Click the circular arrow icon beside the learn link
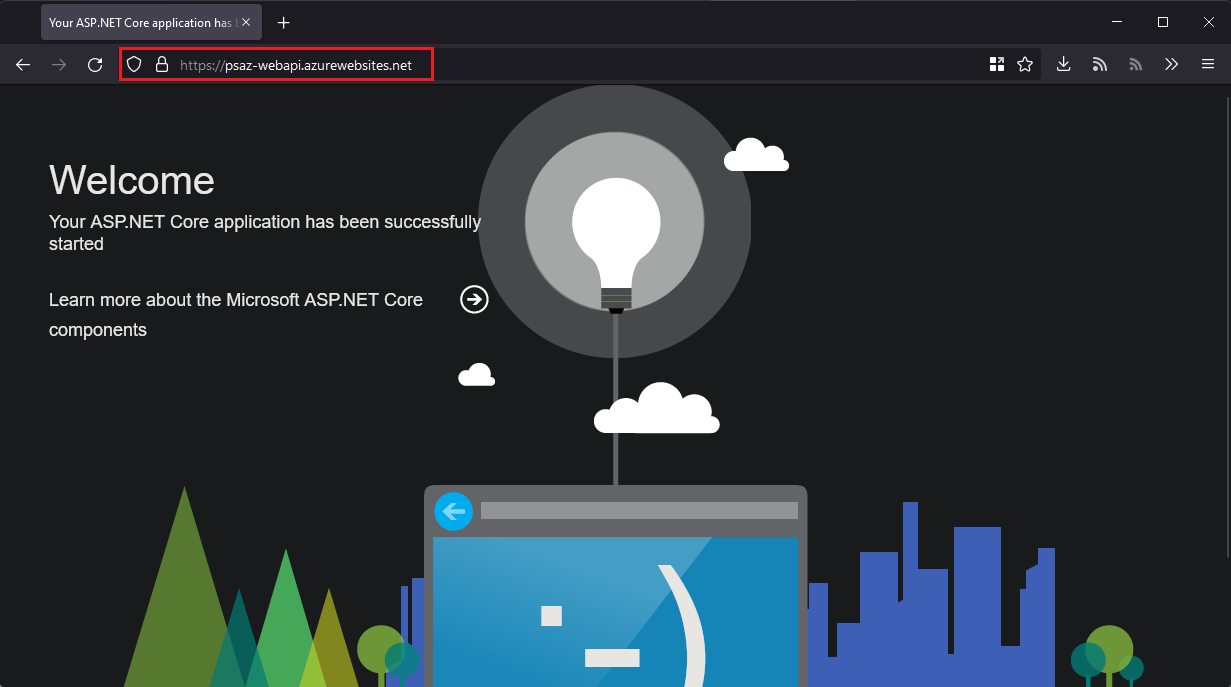 (x=473, y=299)
